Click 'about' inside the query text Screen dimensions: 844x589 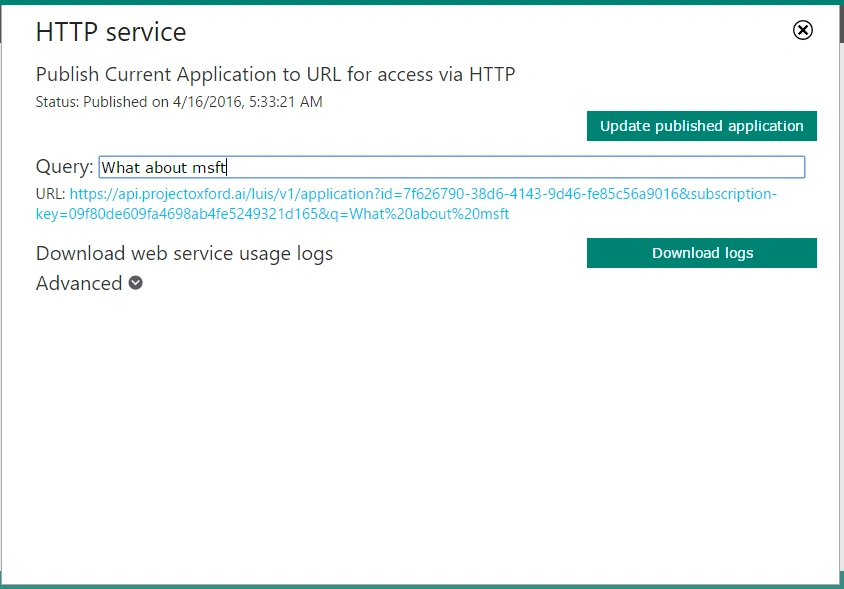(x=166, y=167)
